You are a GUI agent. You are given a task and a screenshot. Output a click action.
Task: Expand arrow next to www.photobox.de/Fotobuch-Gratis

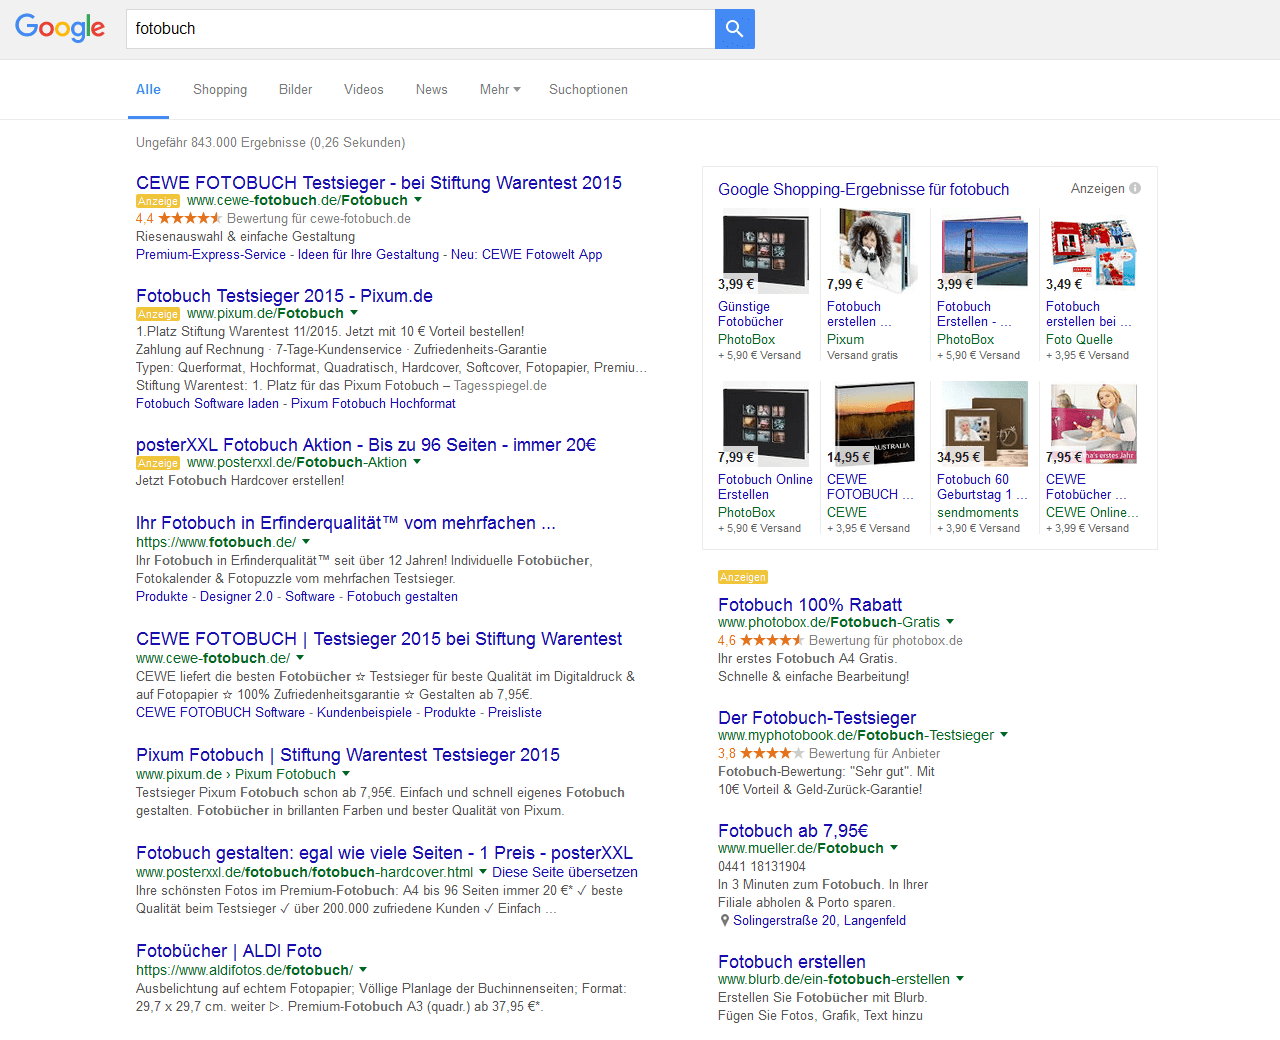point(950,622)
